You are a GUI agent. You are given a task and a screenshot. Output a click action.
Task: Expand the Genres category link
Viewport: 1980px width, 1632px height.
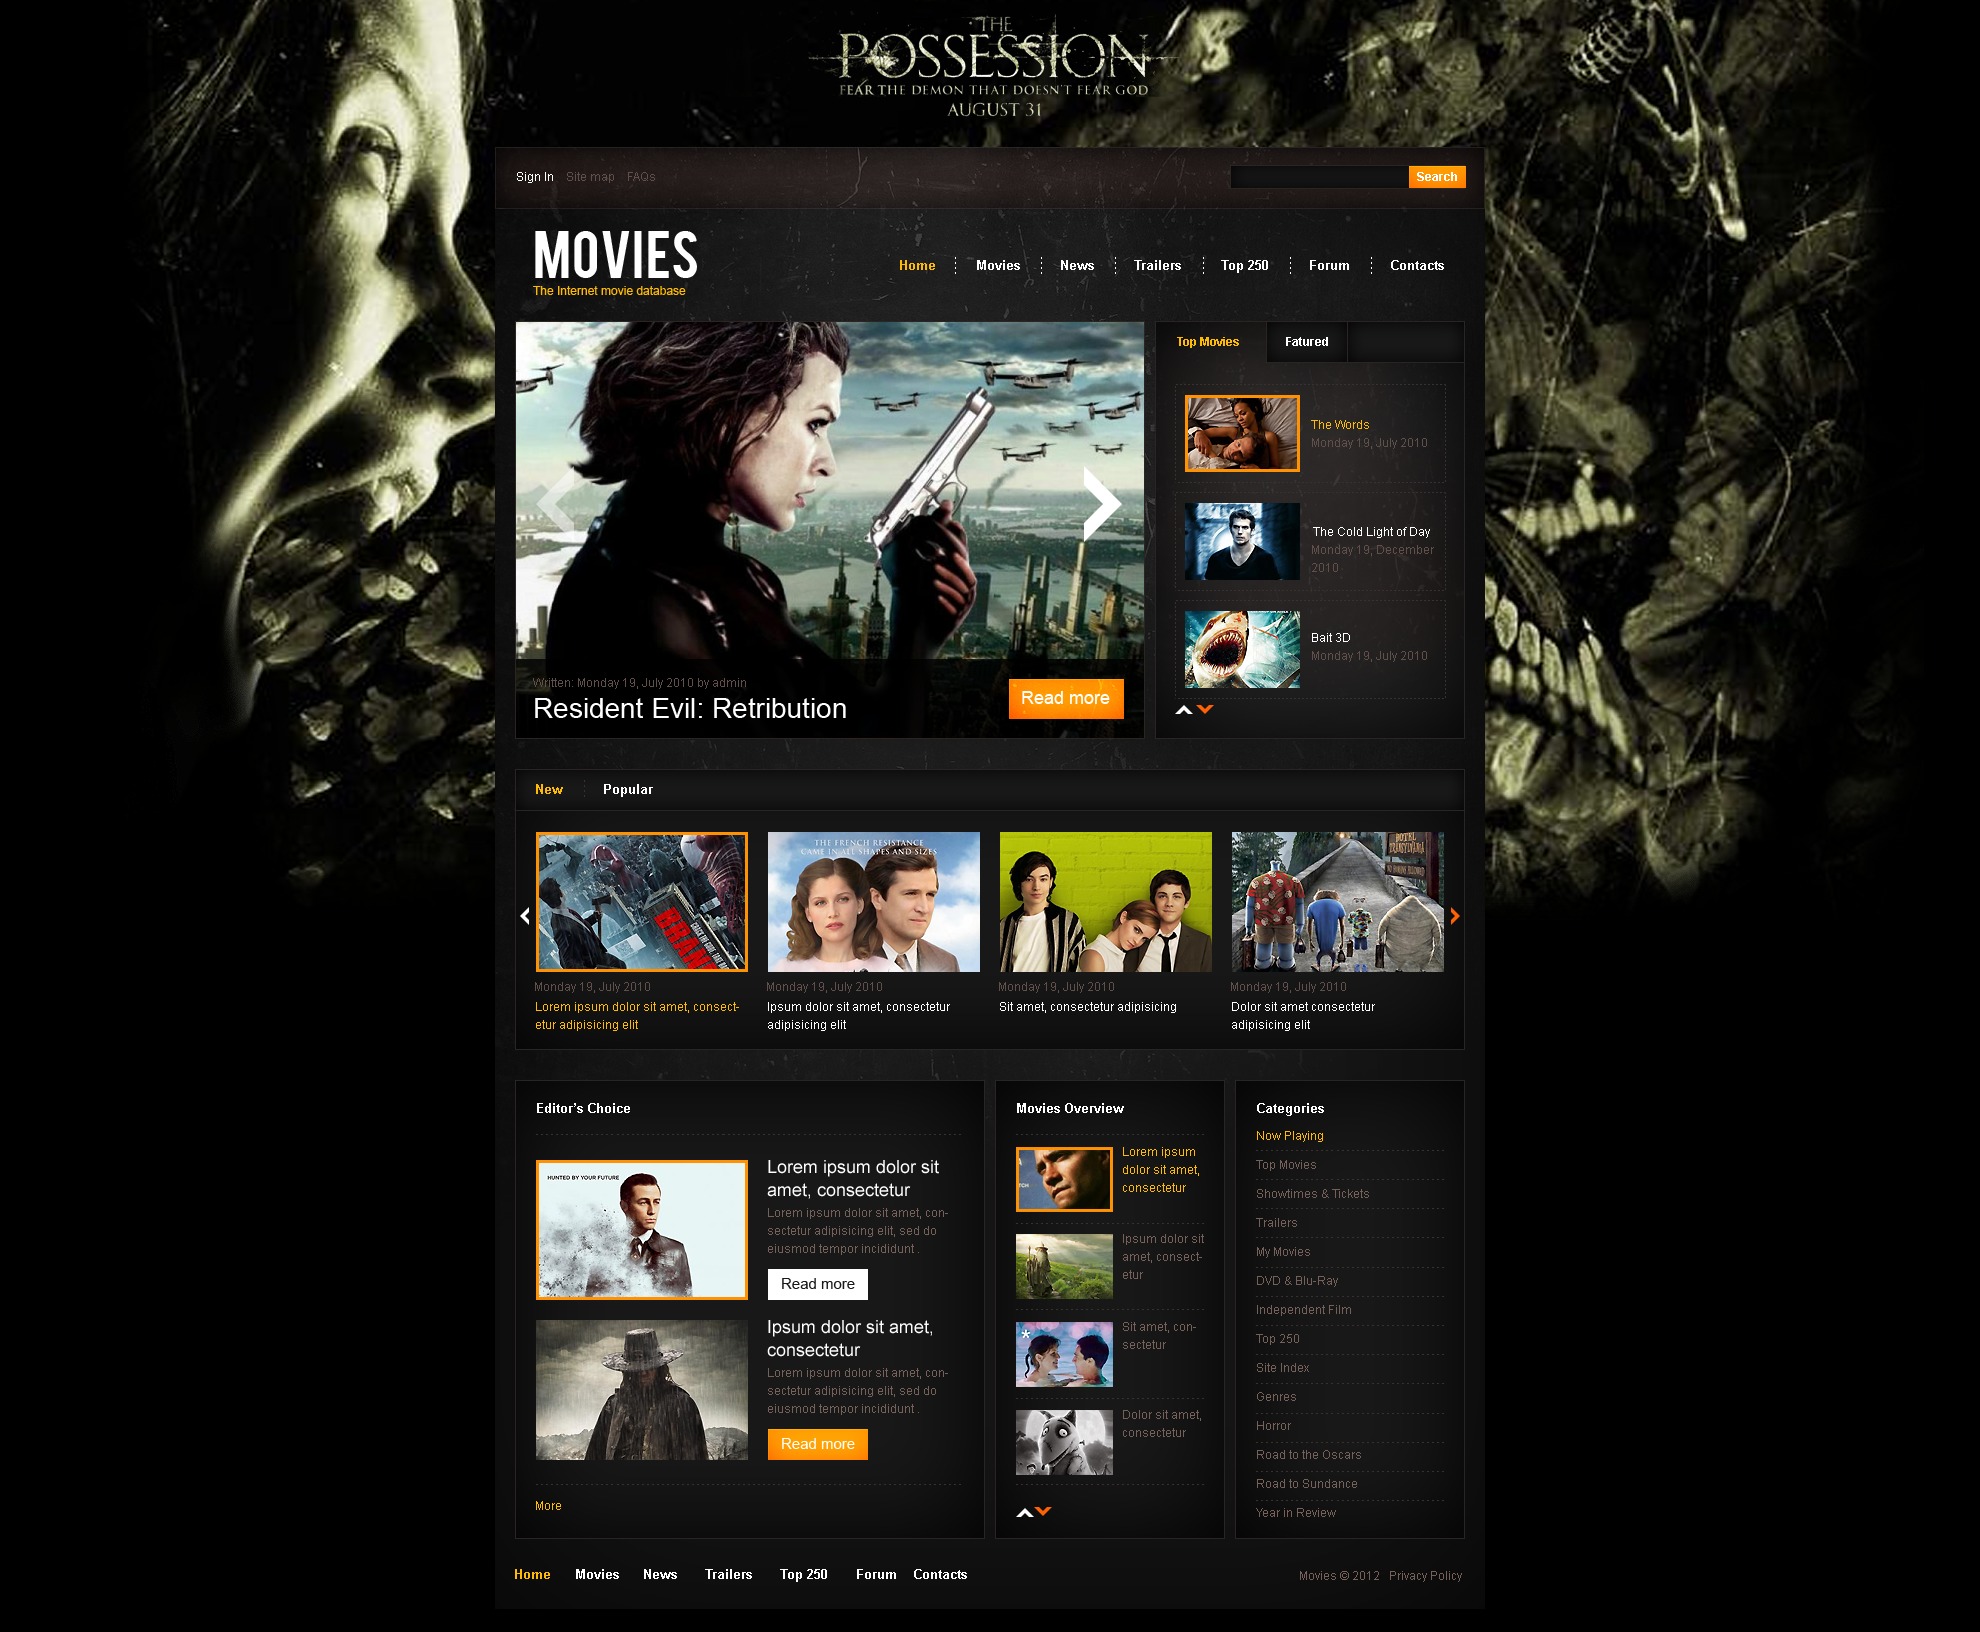(1279, 1397)
